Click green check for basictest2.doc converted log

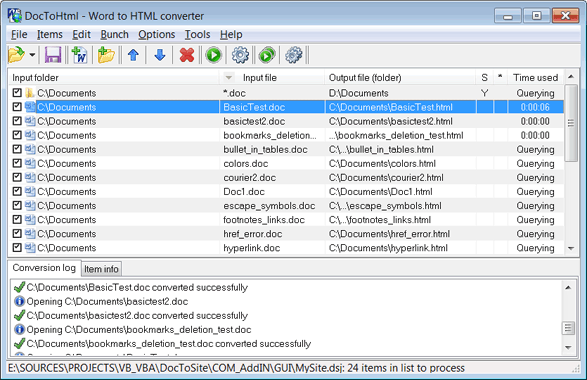[x=19, y=315]
